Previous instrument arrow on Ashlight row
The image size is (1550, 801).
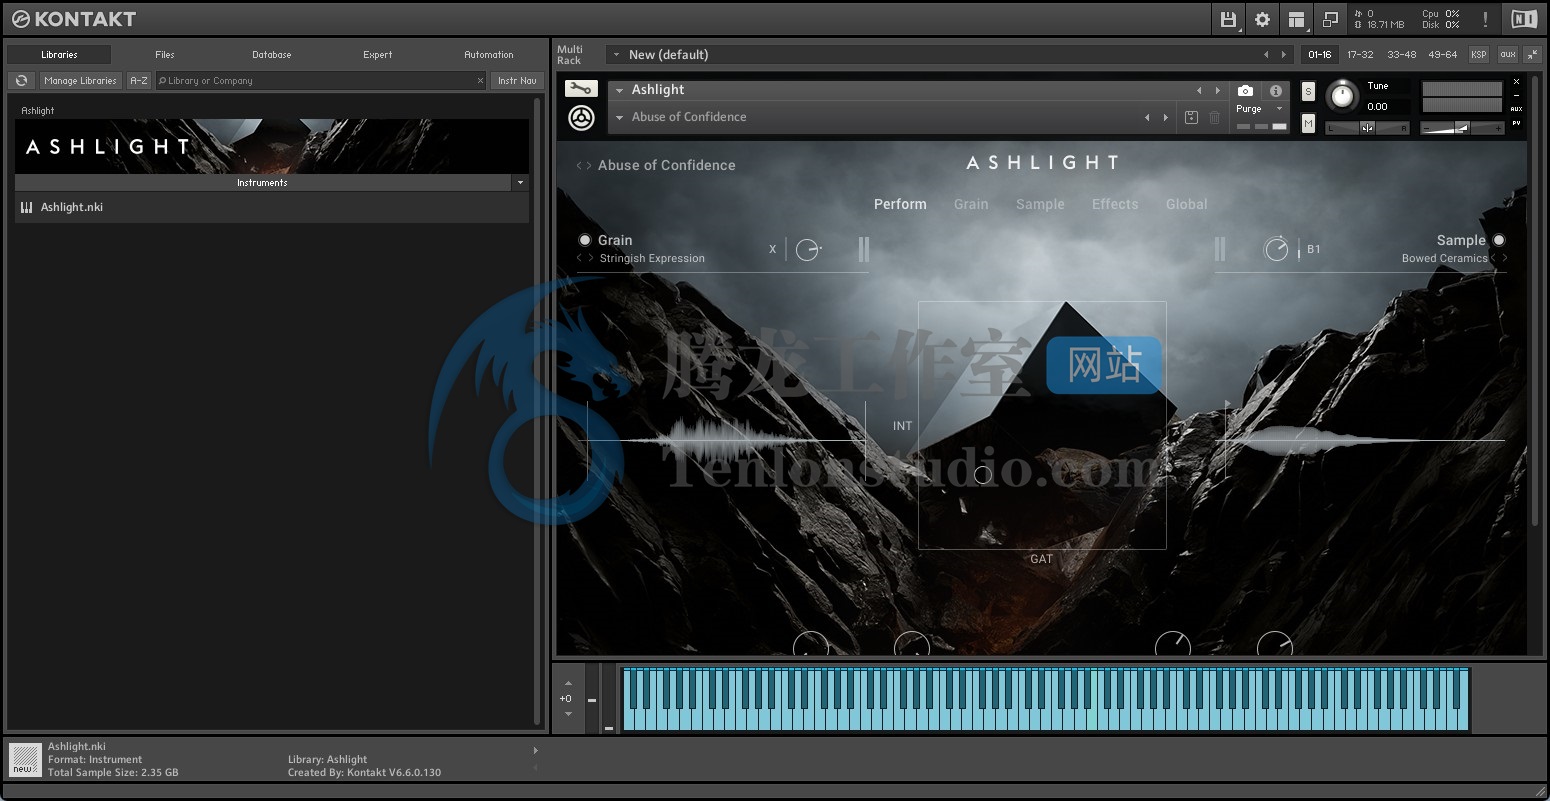1199,90
